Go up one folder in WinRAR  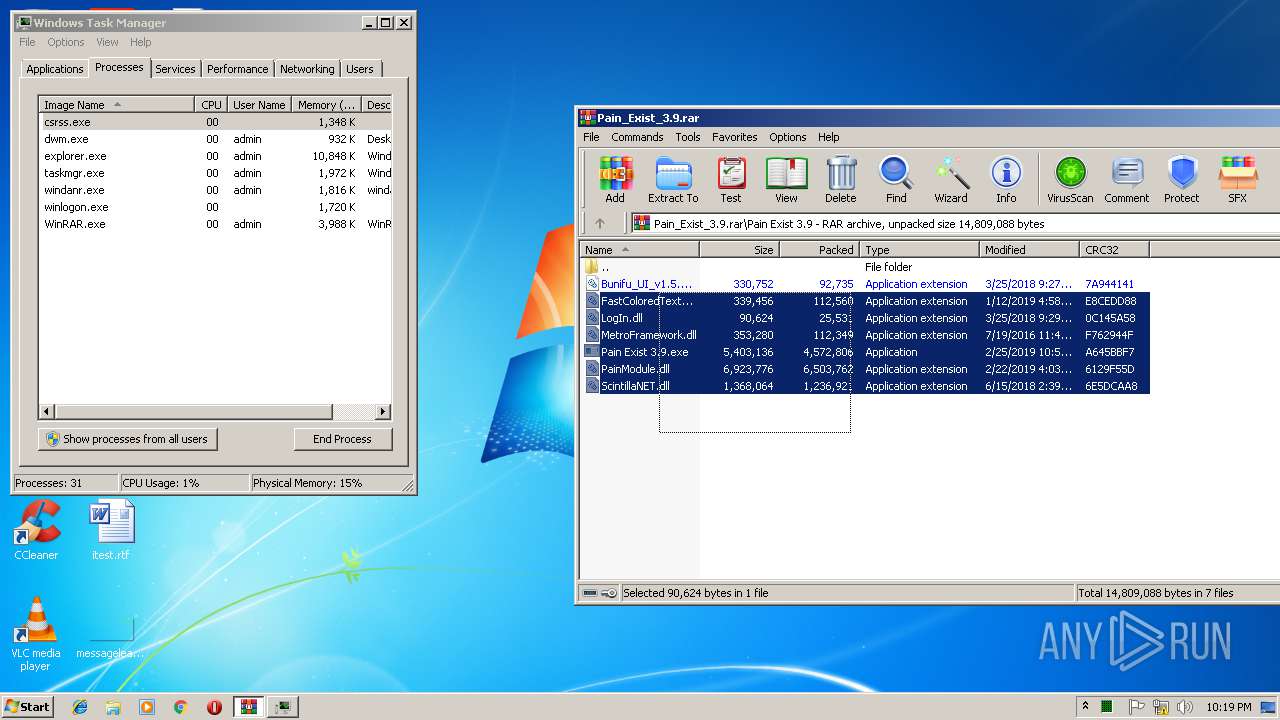[x=600, y=223]
